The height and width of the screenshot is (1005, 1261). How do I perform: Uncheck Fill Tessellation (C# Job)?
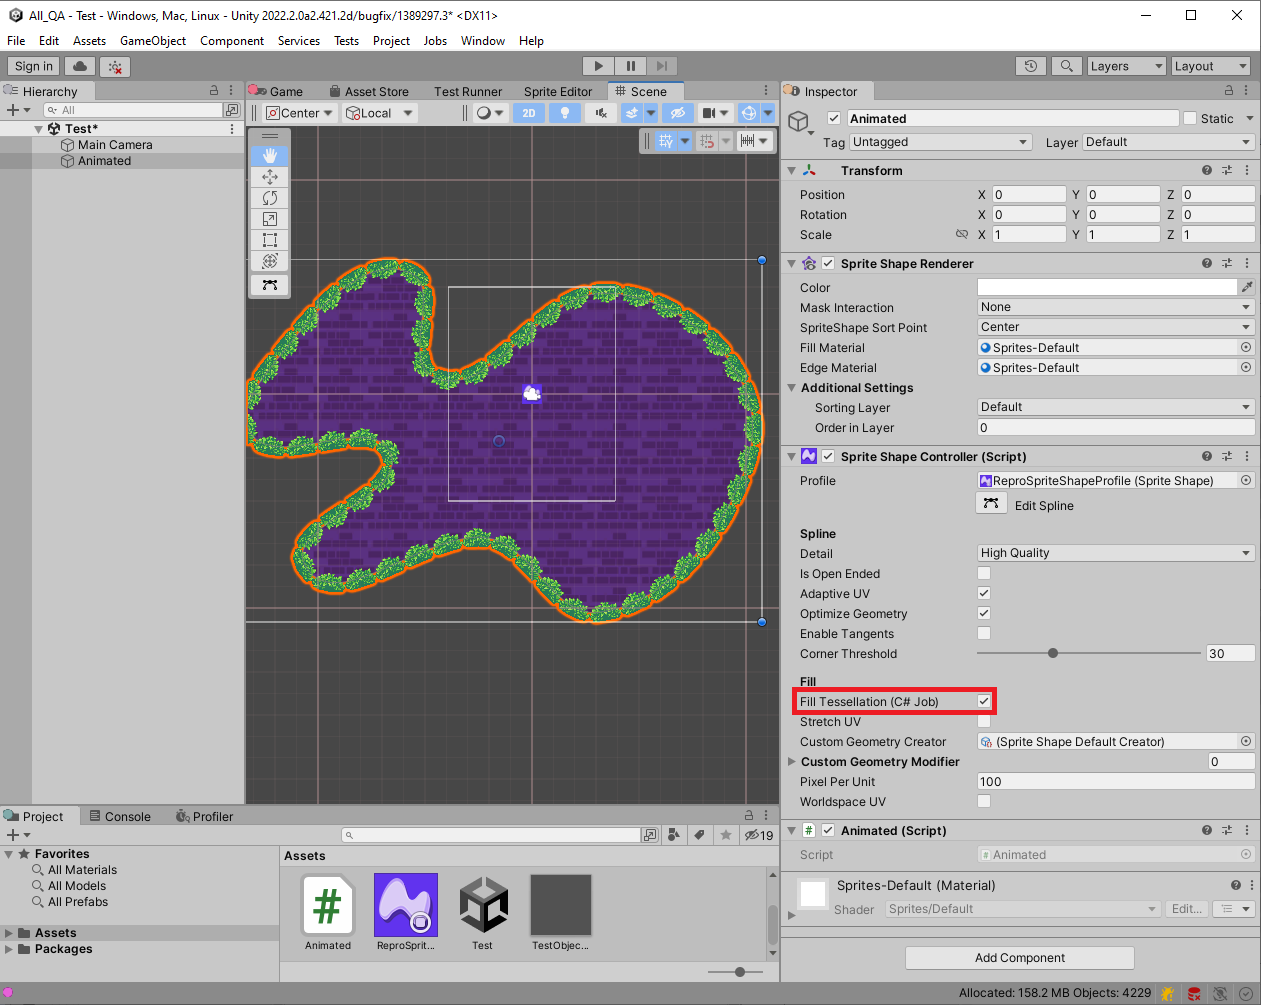point(984,701)
